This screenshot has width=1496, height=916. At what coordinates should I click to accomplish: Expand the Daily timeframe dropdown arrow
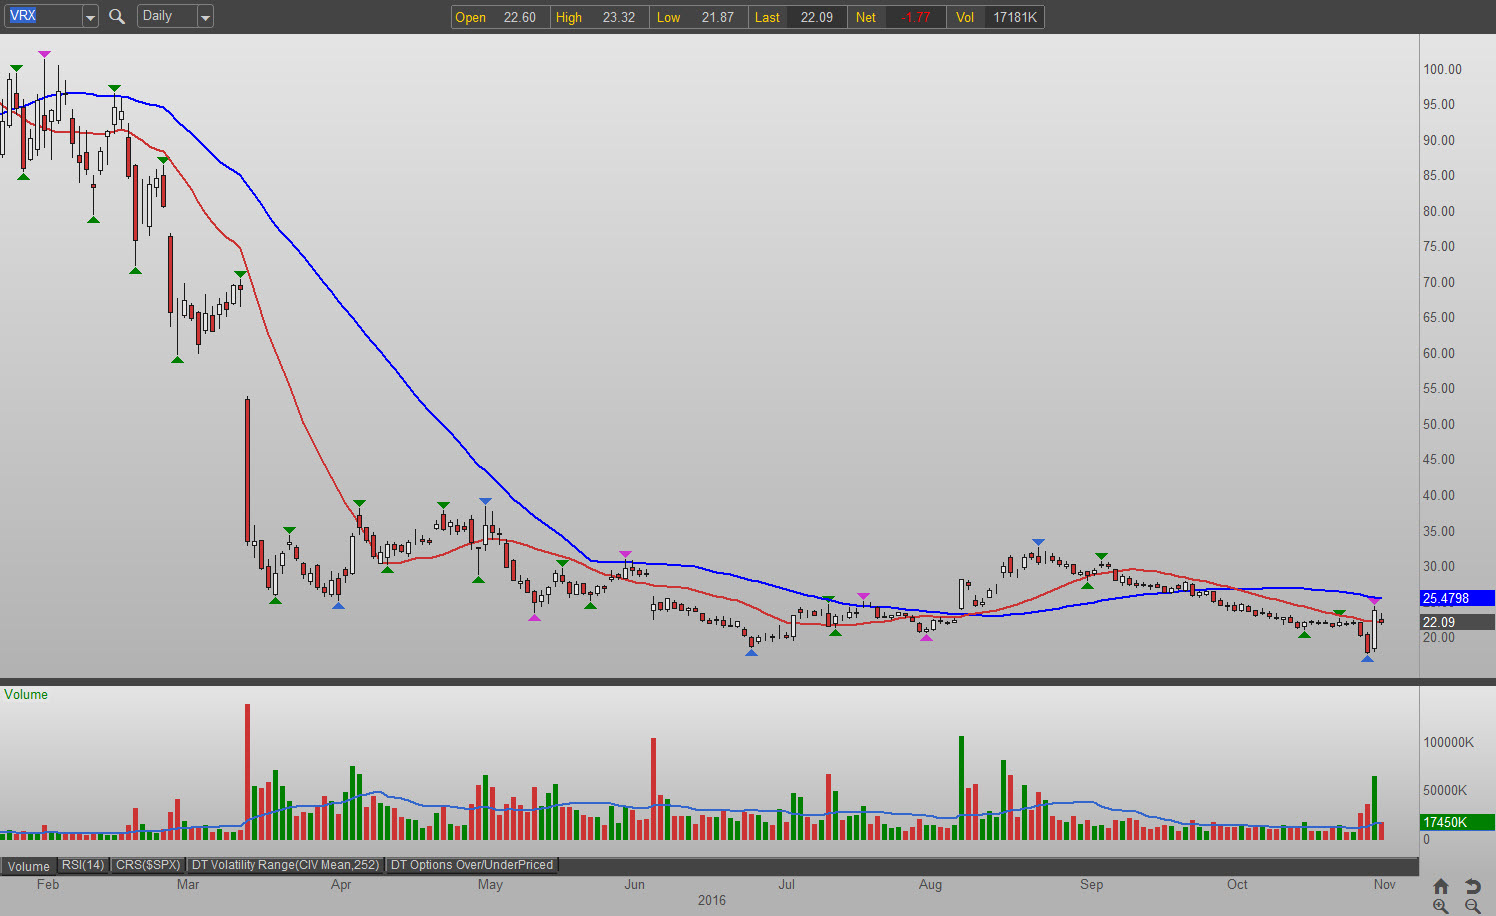205,17
